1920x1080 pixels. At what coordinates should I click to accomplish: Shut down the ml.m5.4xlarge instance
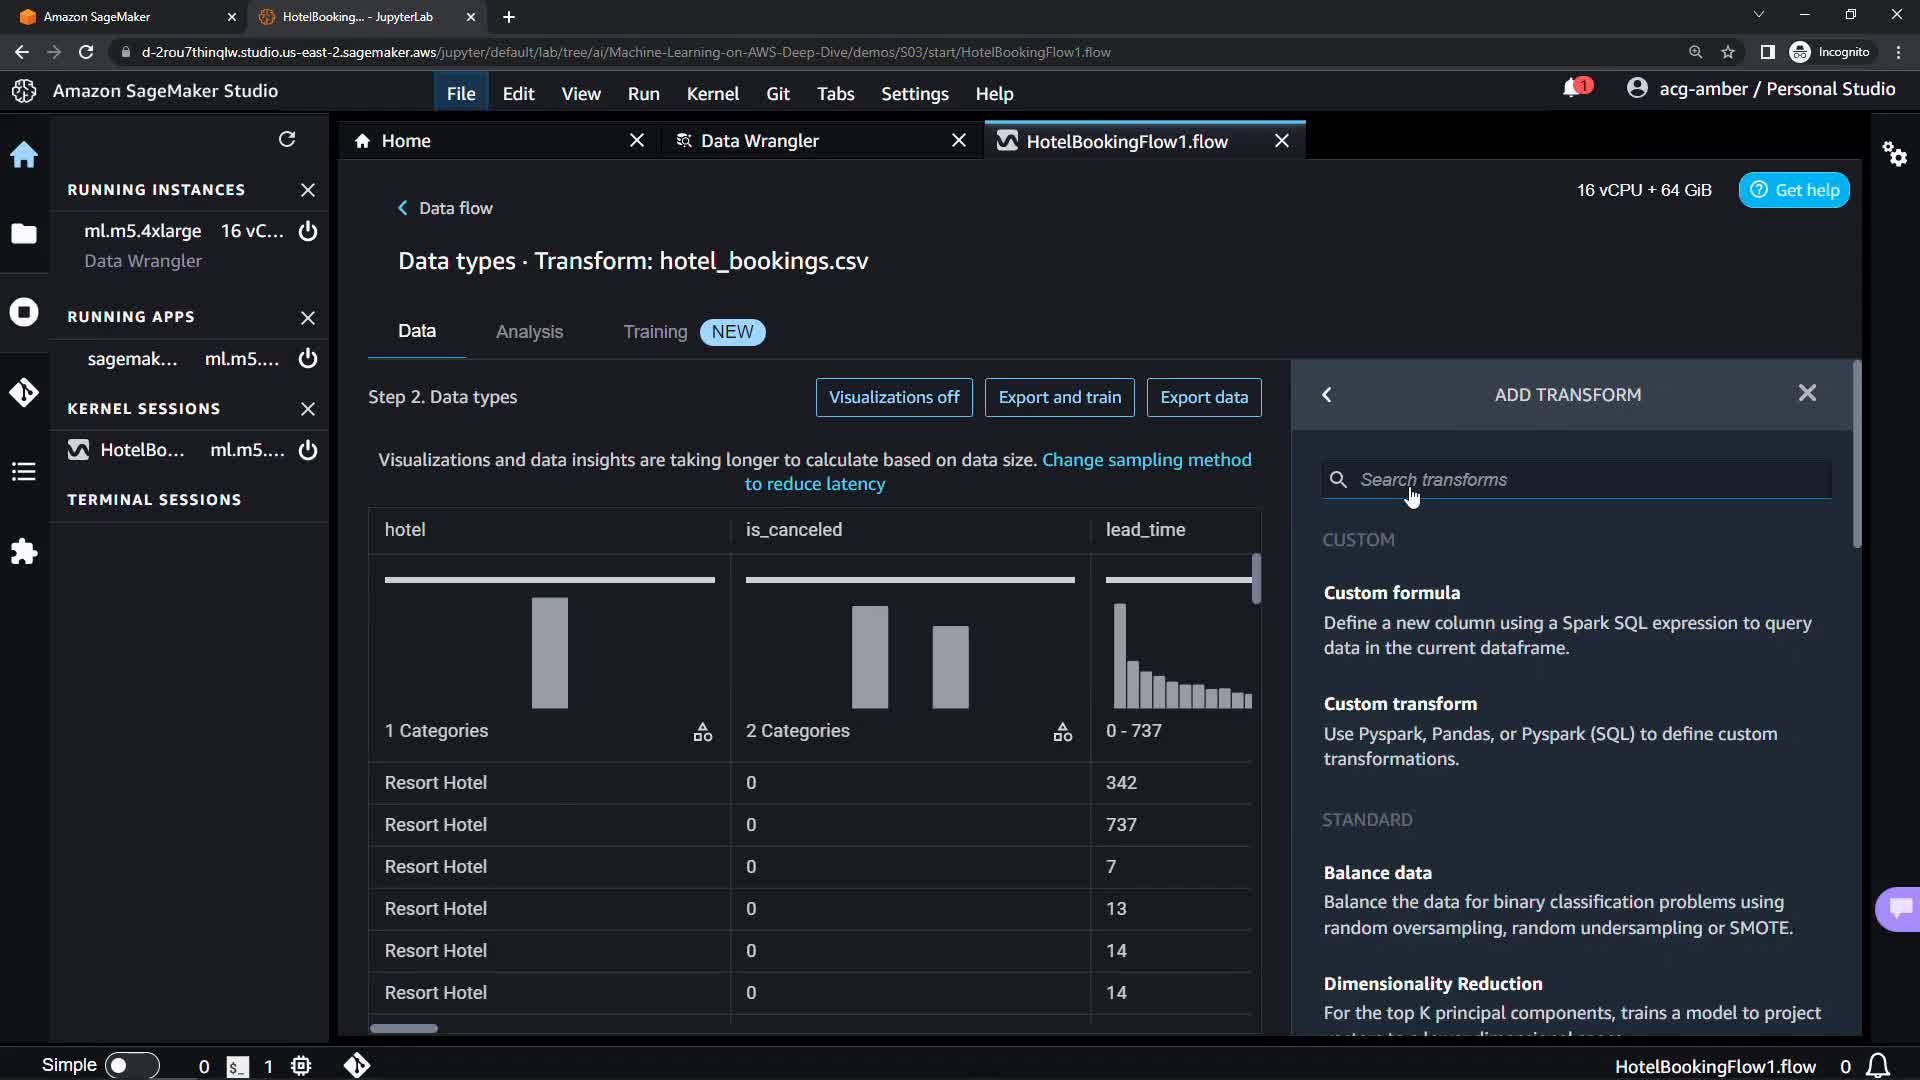tap(308, 231)
